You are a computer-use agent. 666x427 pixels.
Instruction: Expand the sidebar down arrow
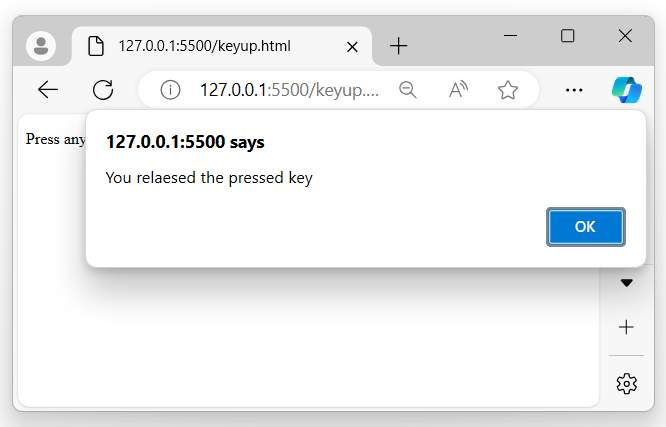pyautogui.click(x=627, y=283)
